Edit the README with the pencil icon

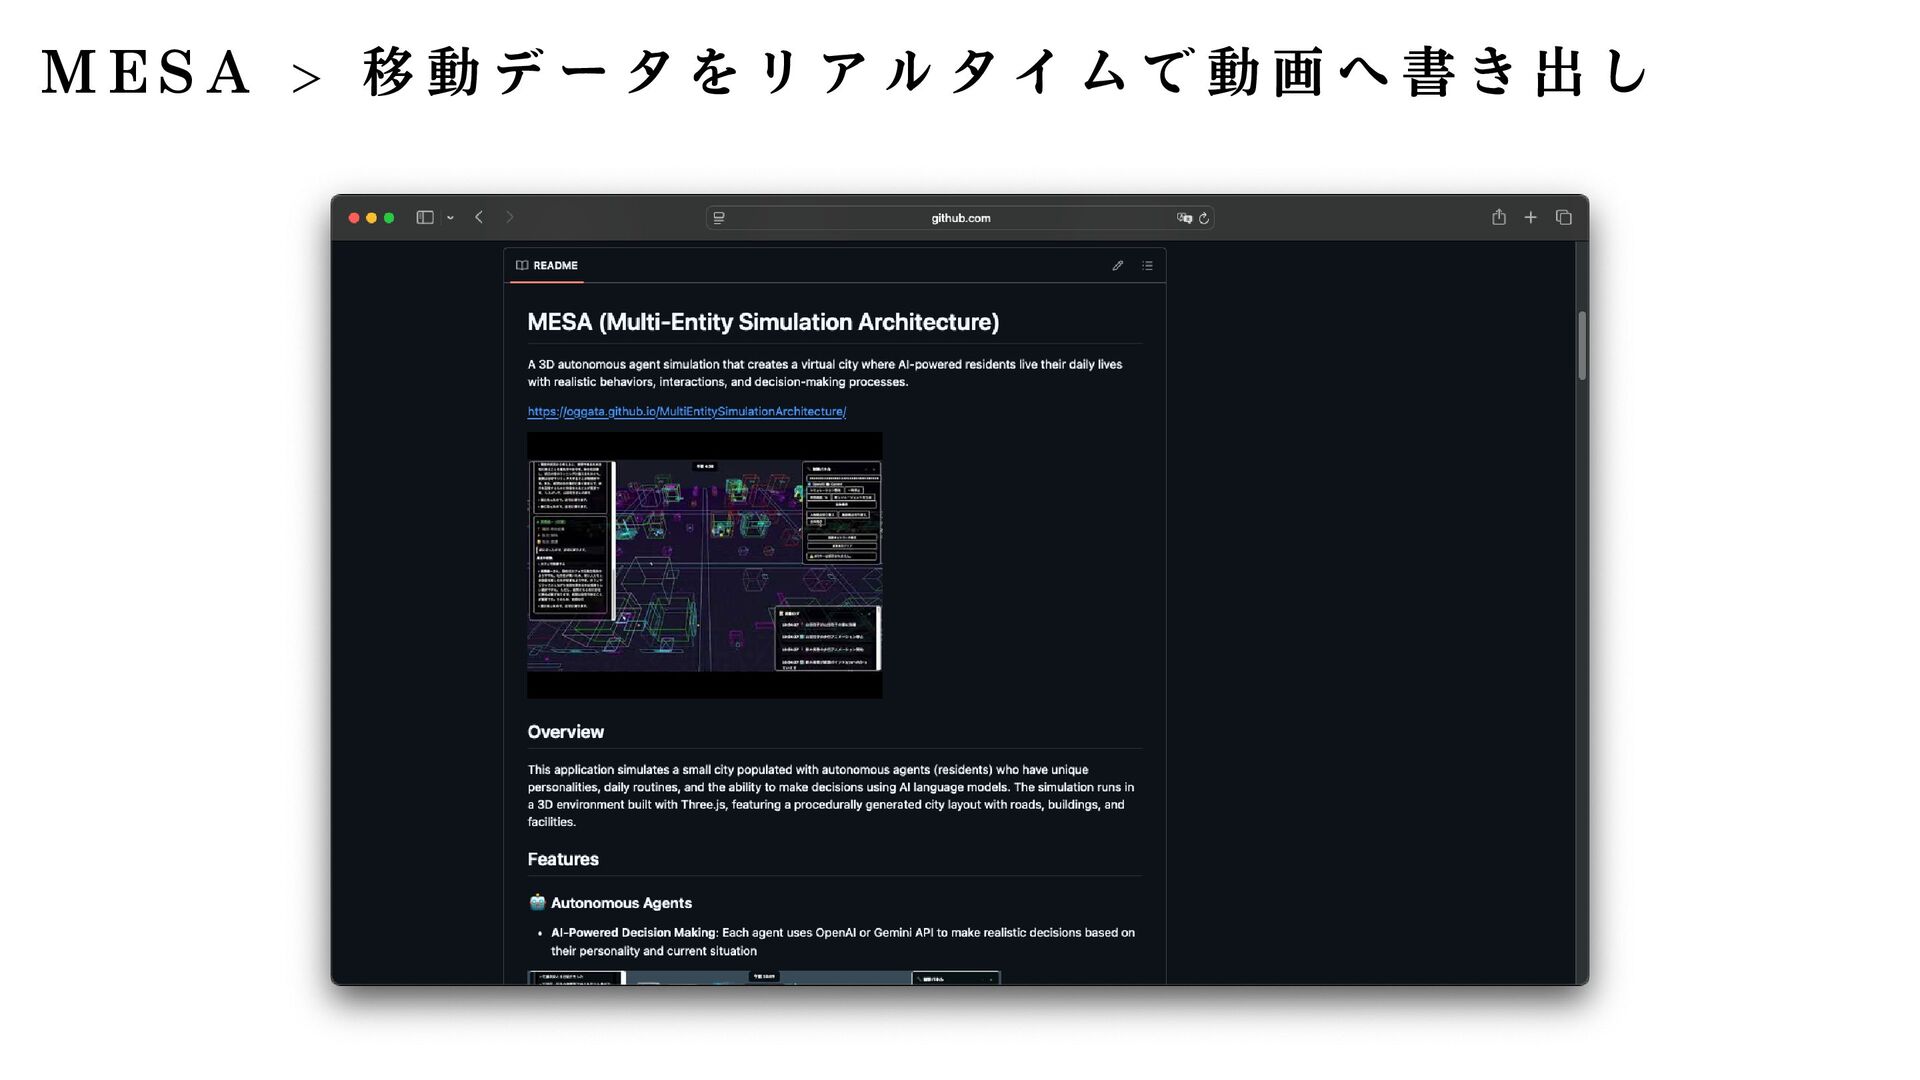[1118, 266]
